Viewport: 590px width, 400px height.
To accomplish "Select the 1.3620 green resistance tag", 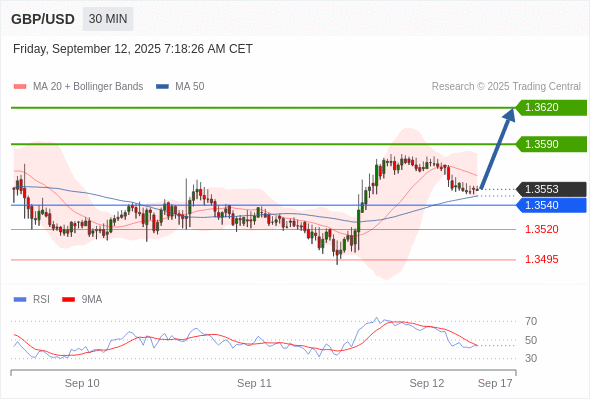I will [551, 108].
